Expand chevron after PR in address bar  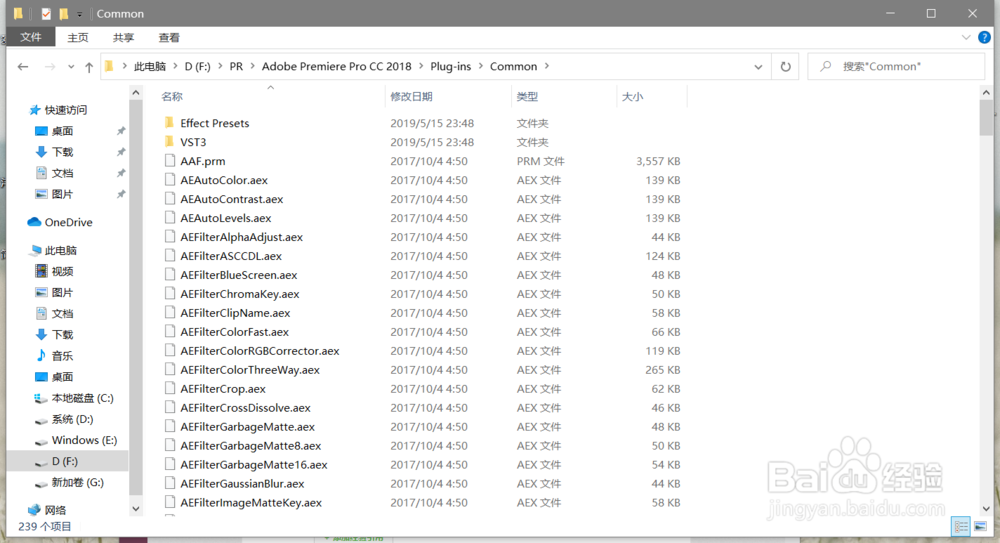(252, 66)
